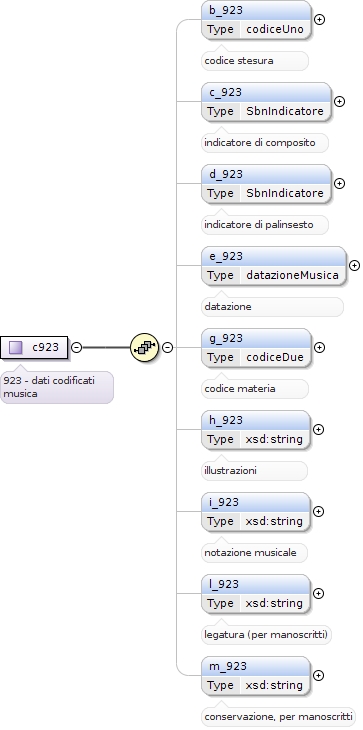Collapse the sequence compositor children

tap(167, 347)
